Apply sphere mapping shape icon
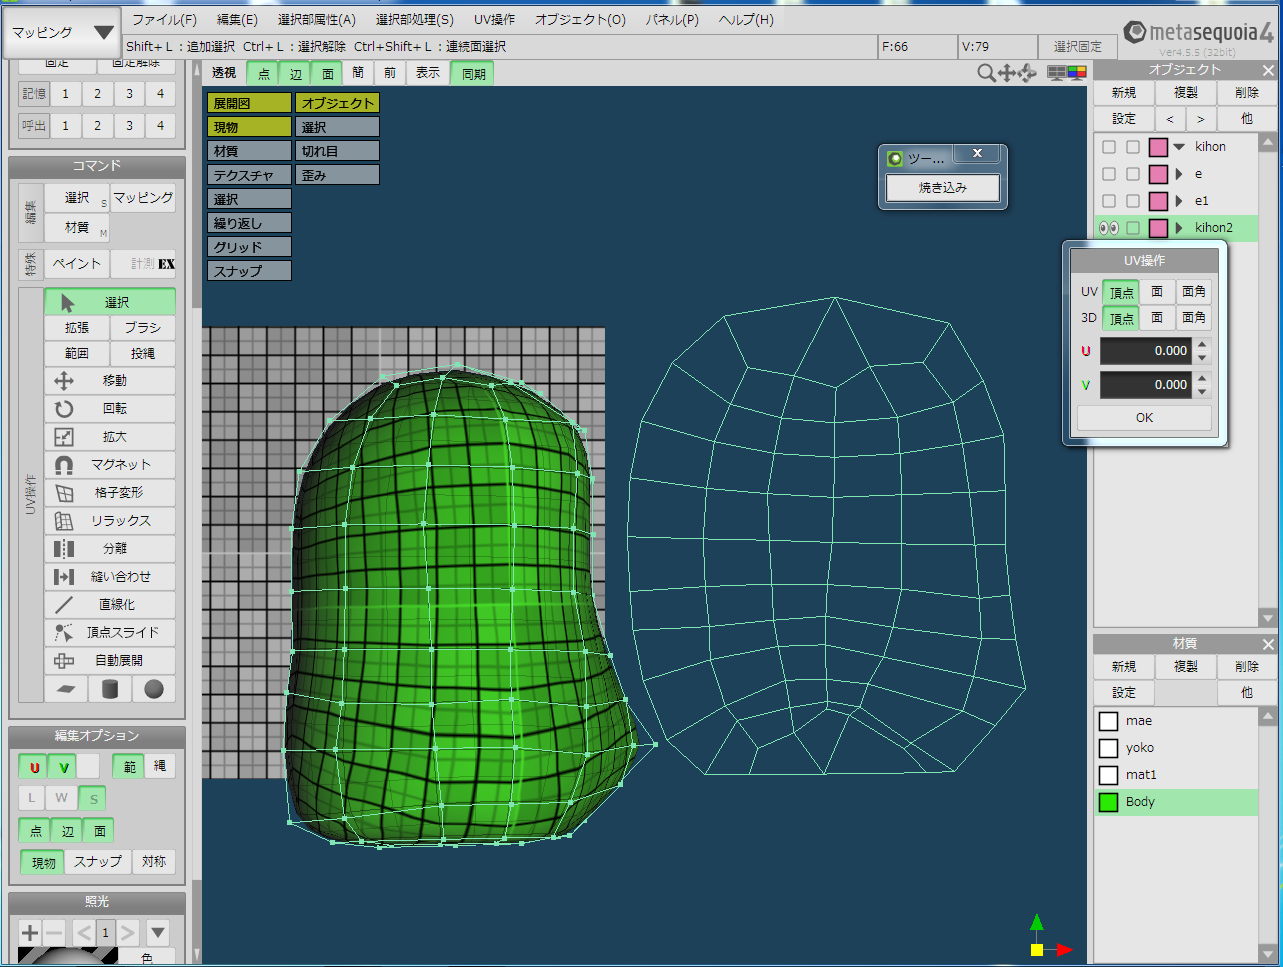1283x967 pixels. (x=153, y=689)
